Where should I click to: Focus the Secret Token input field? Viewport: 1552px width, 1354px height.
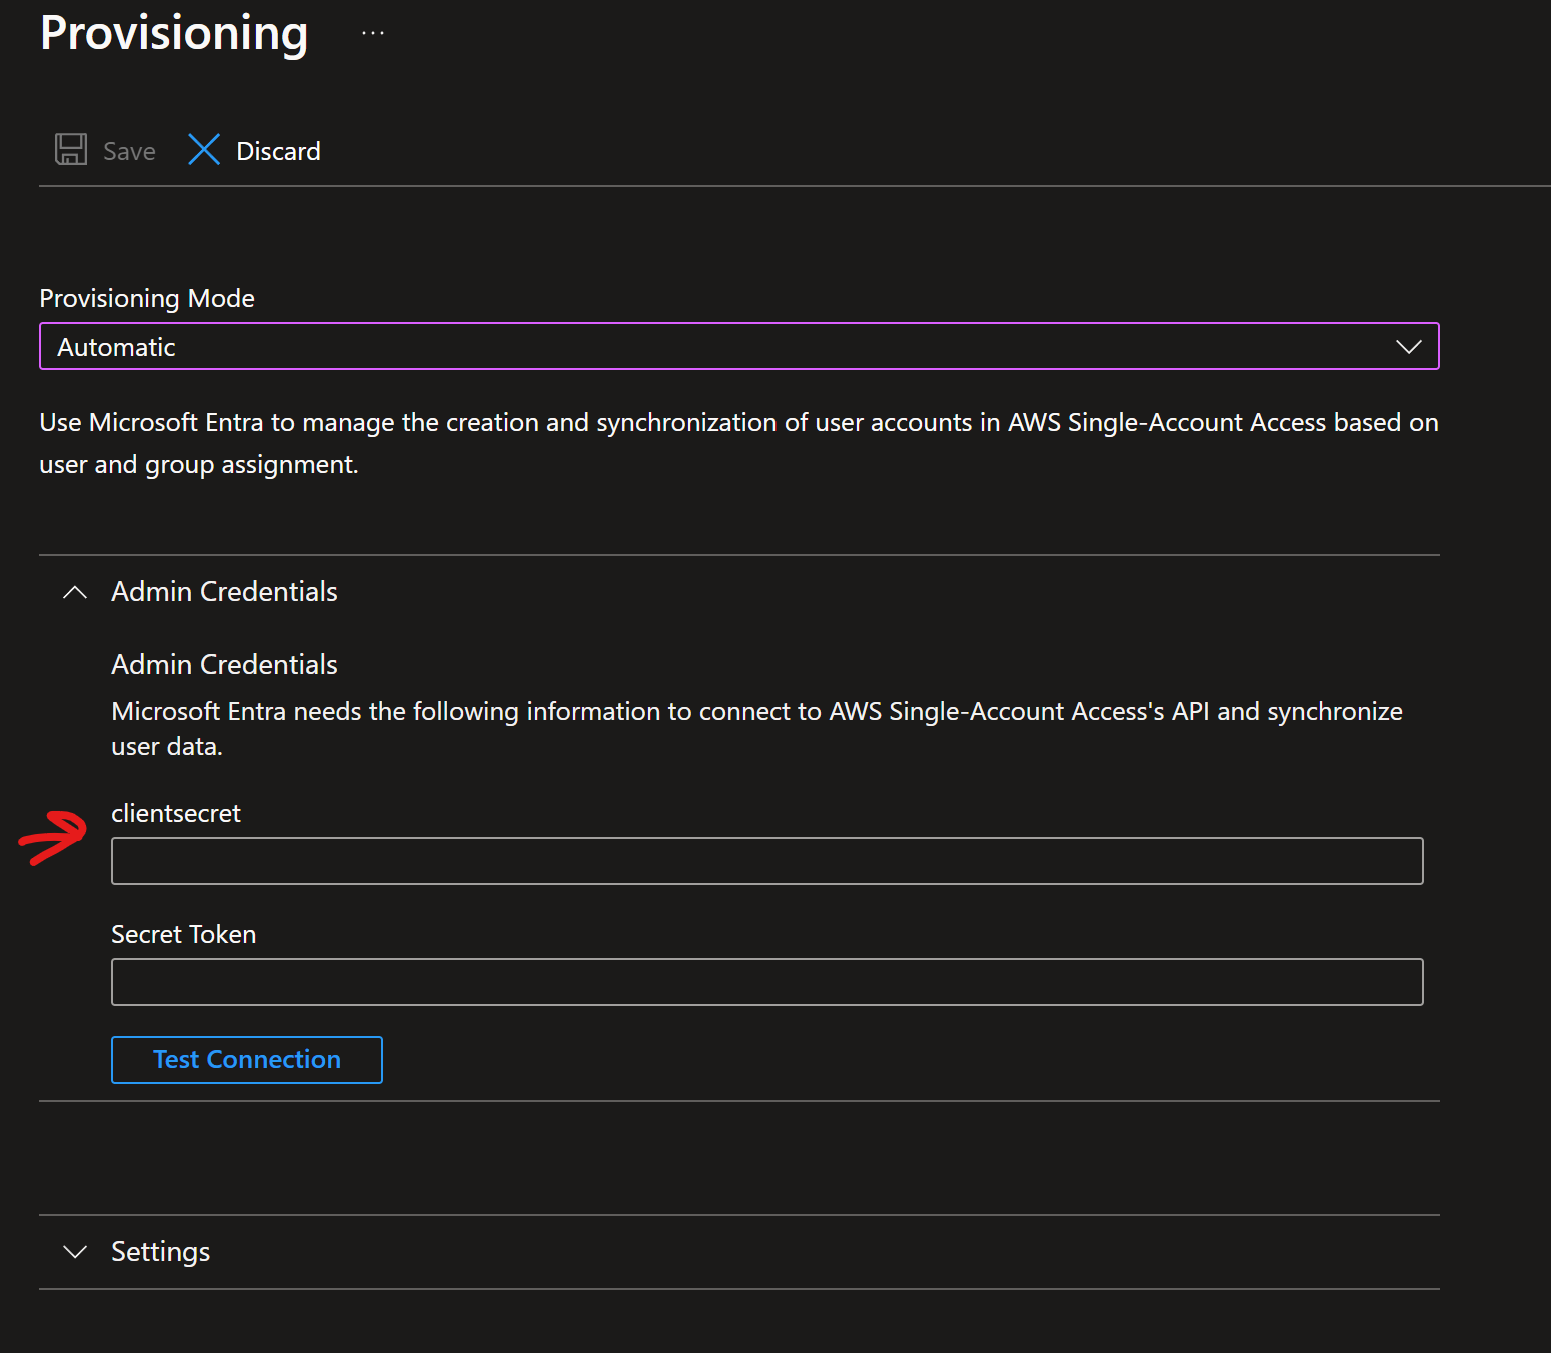click(x=767, y=982)
